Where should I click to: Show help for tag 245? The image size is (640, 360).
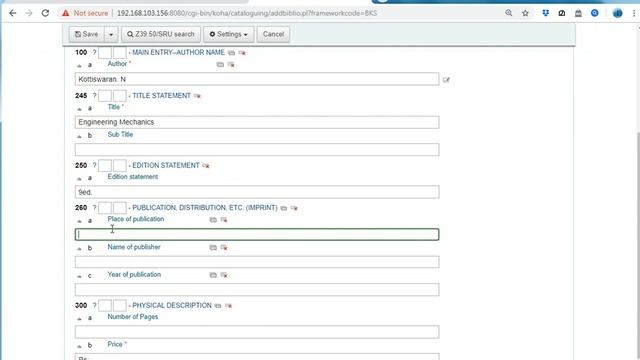94,96
